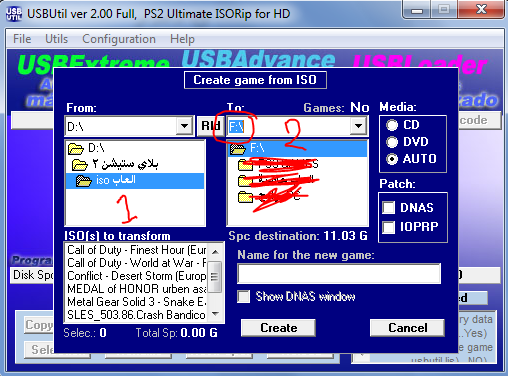The width and height of the screenshot is (508, 376).
Task: Open the File menu
Action: click(22, 39)
